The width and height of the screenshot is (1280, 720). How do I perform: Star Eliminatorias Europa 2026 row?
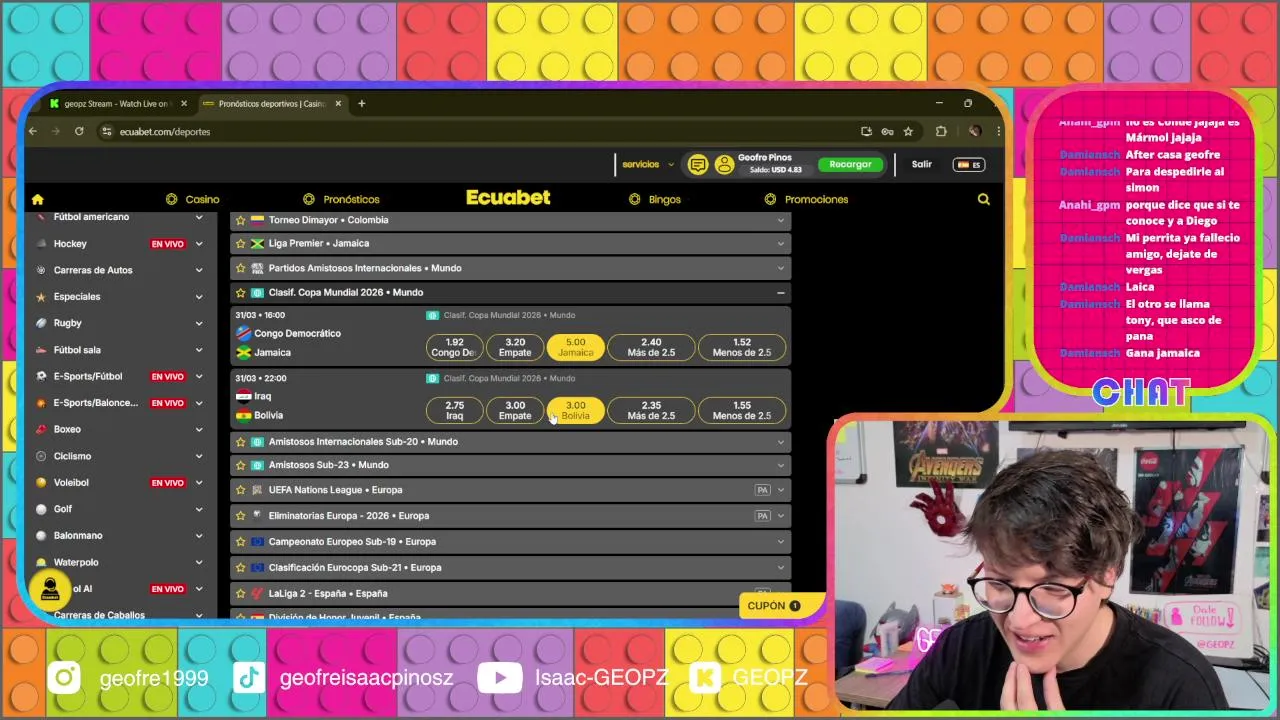tap(240, 516)
